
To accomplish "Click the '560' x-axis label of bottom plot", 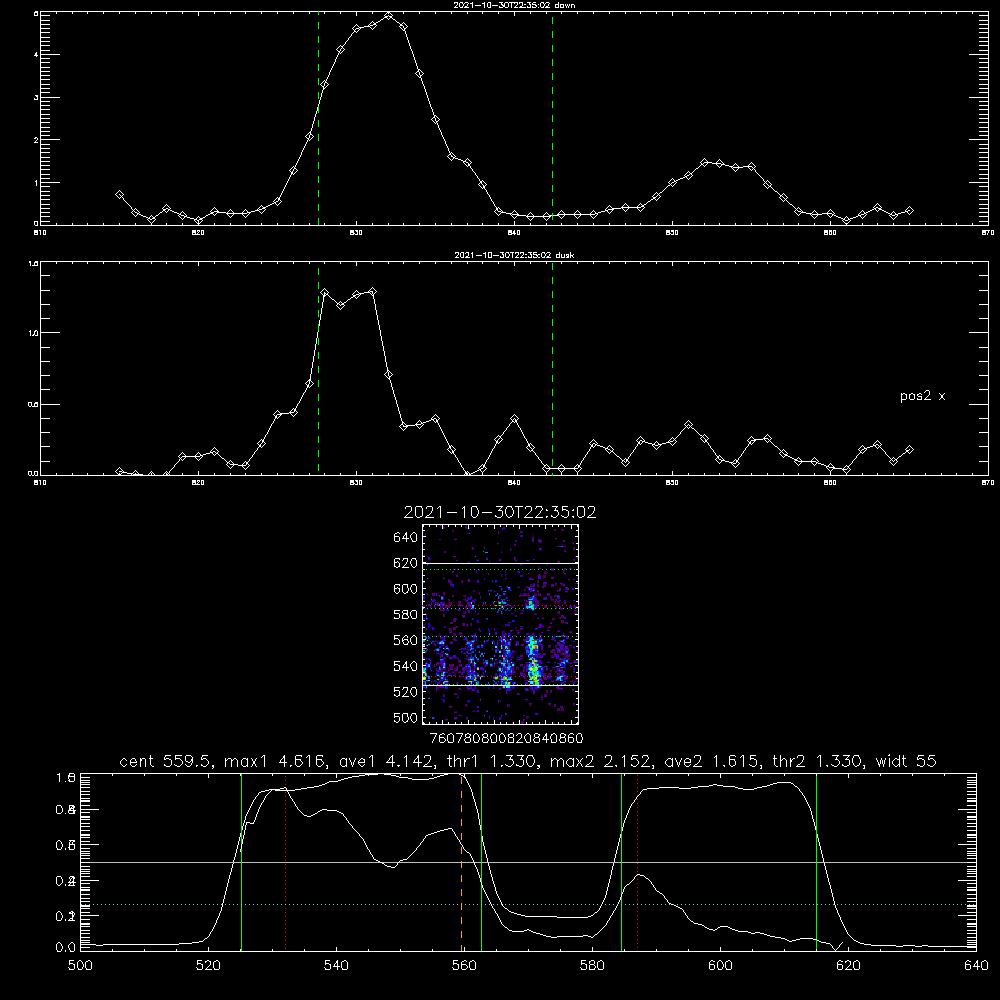I will pos(464,966).
